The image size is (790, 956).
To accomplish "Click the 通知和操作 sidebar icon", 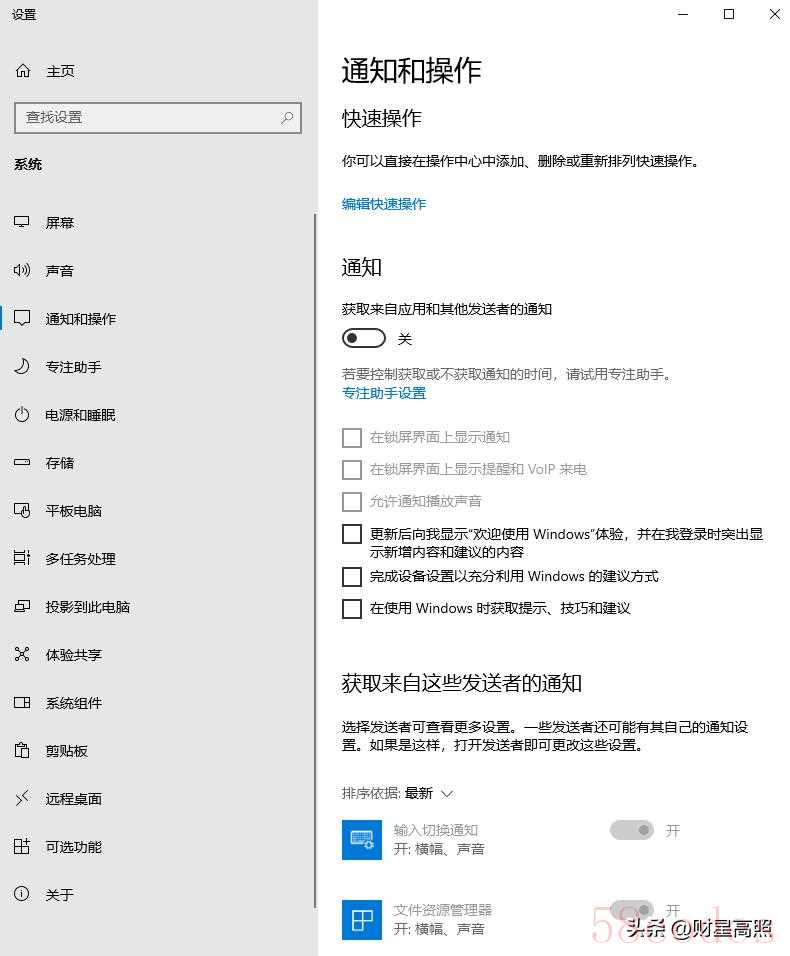I will pyautogui.click(x=22, y=318).
